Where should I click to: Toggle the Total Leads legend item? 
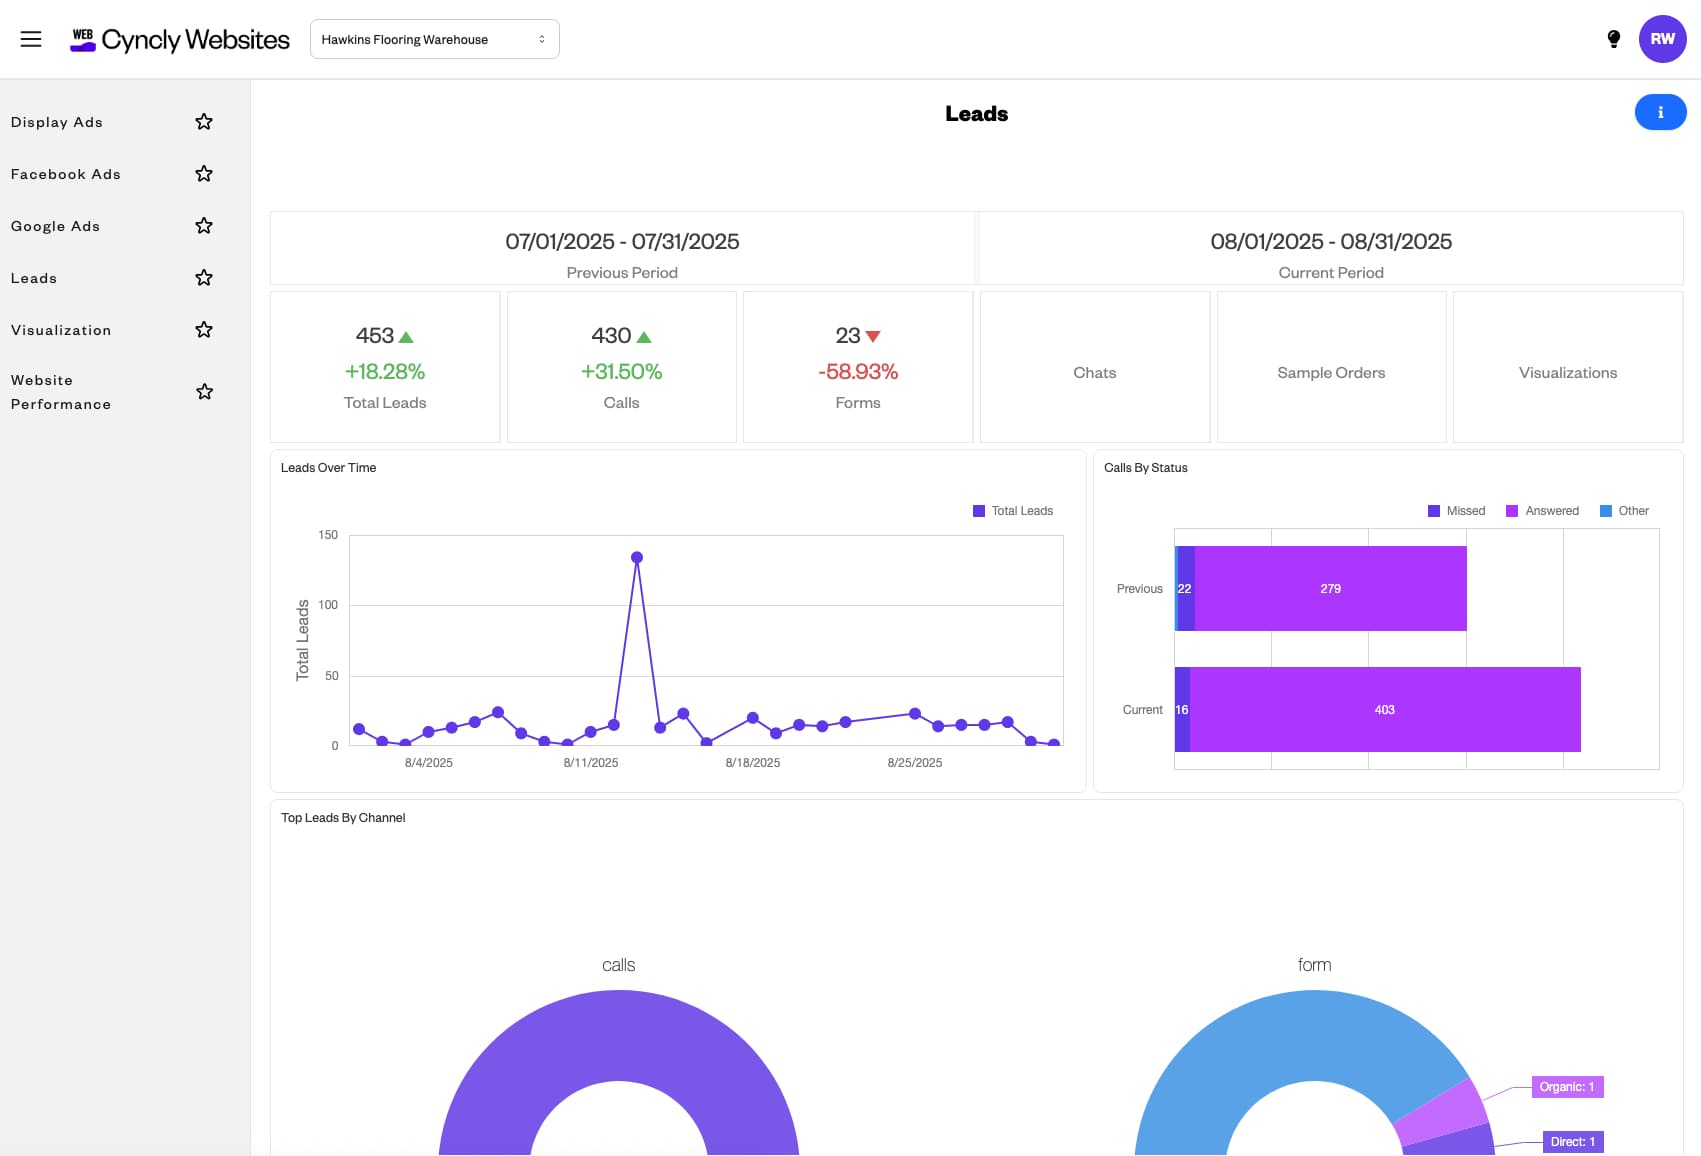(x=1013, y=510)
